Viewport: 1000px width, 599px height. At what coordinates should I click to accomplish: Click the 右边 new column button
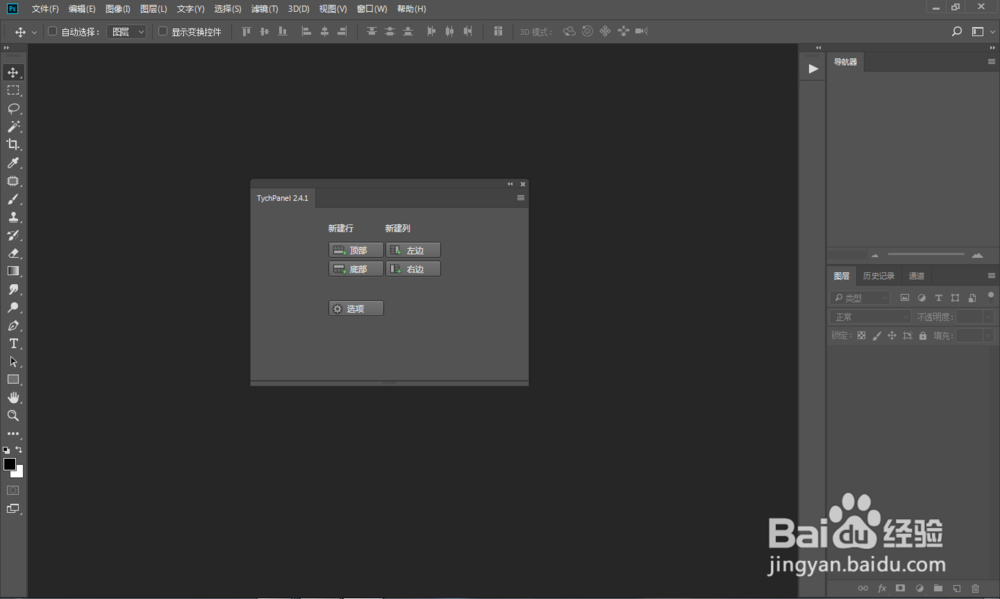click(413, 269)
